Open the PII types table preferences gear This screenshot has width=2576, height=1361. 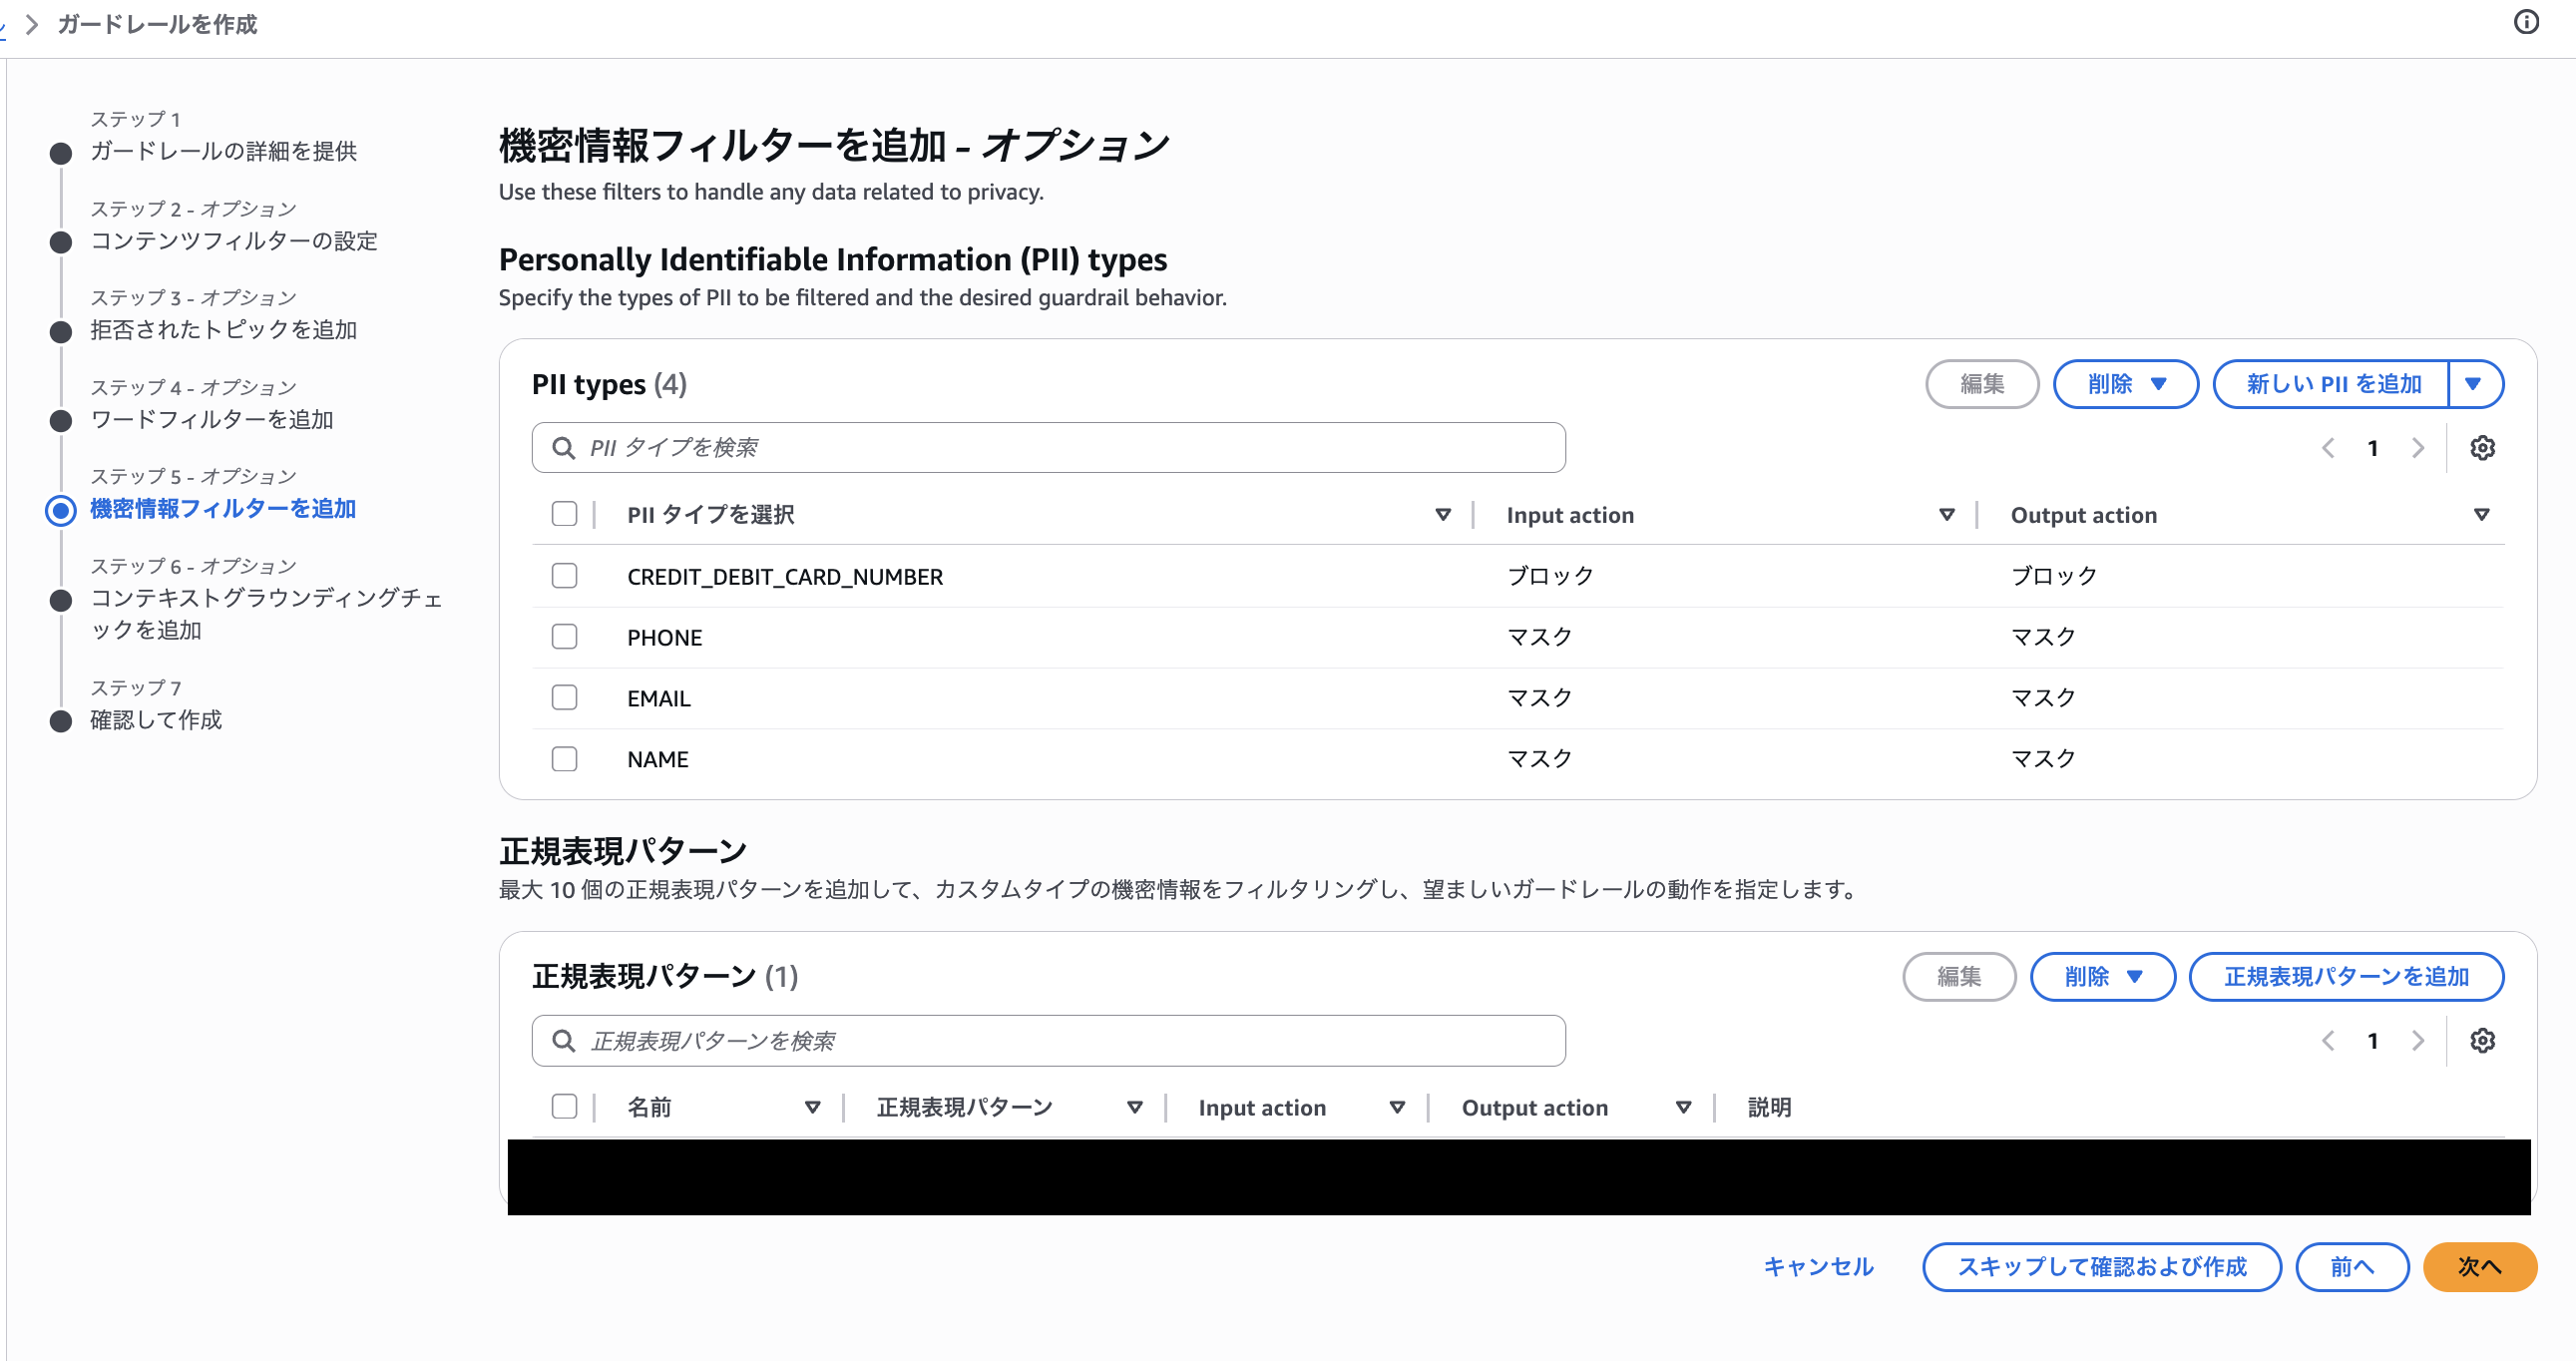click(2484, 447)
